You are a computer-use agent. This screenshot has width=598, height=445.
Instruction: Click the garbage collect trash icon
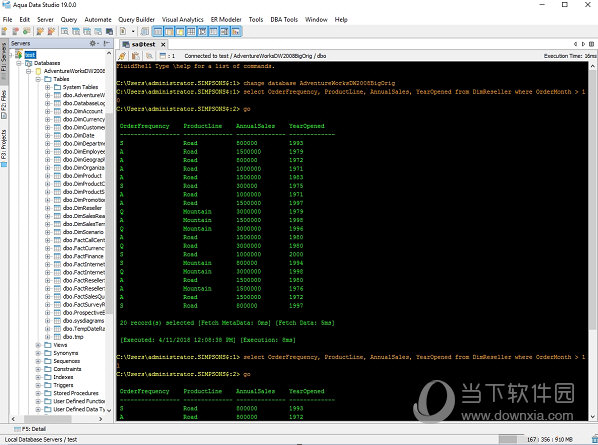[x=594, y=440]
